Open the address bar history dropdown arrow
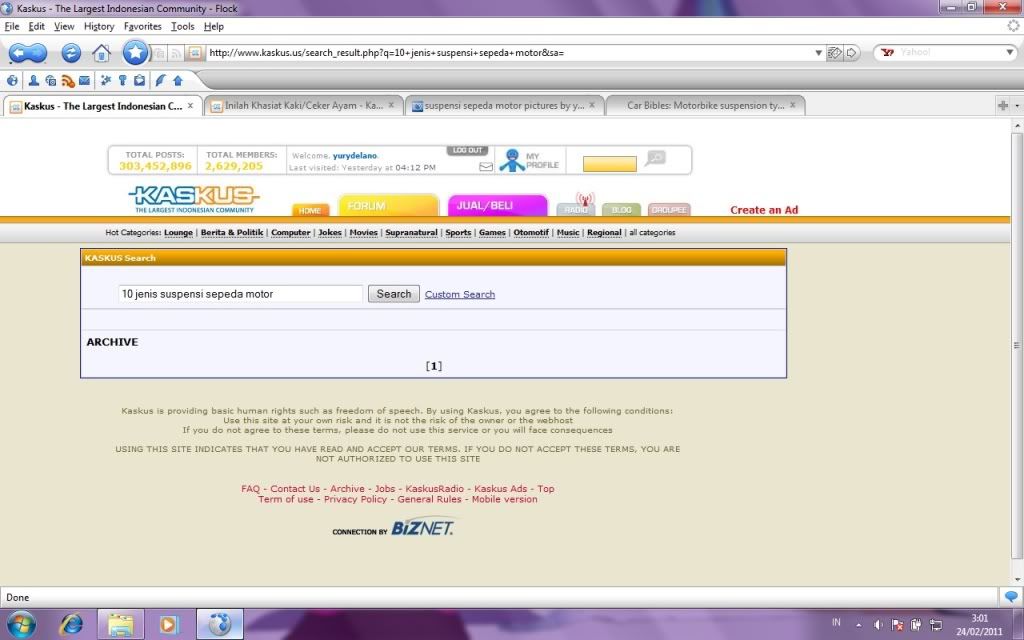The image size is (1024, 640). click(818, 53)
